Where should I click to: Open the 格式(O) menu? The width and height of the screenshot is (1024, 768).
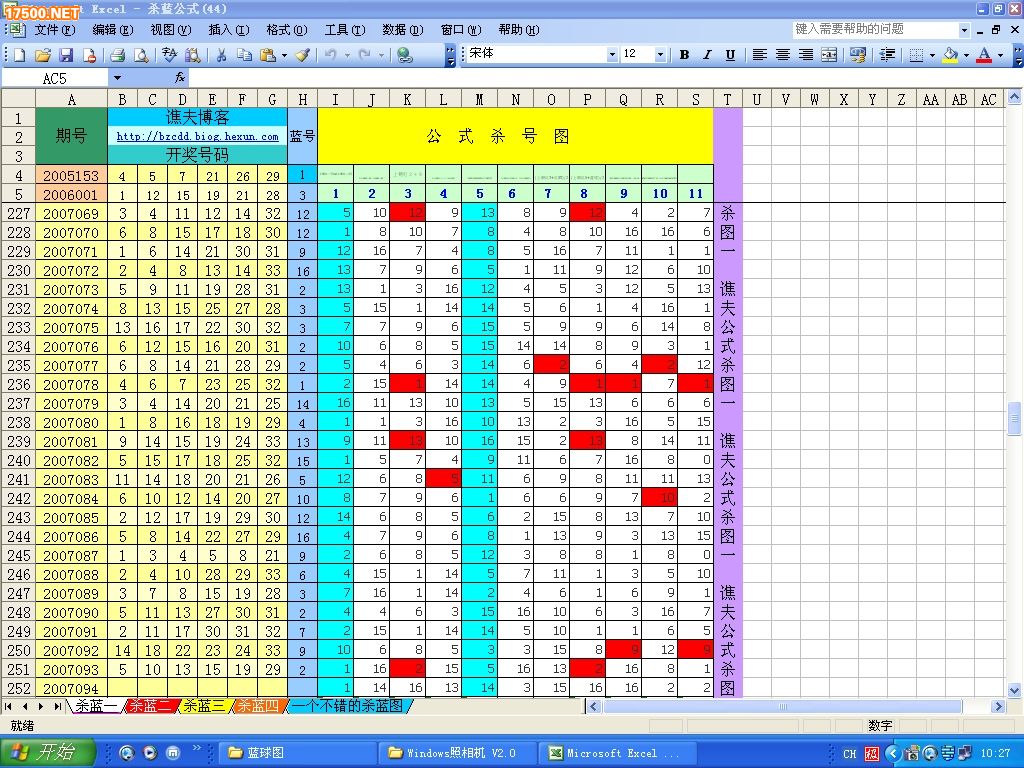coord(287,30)
